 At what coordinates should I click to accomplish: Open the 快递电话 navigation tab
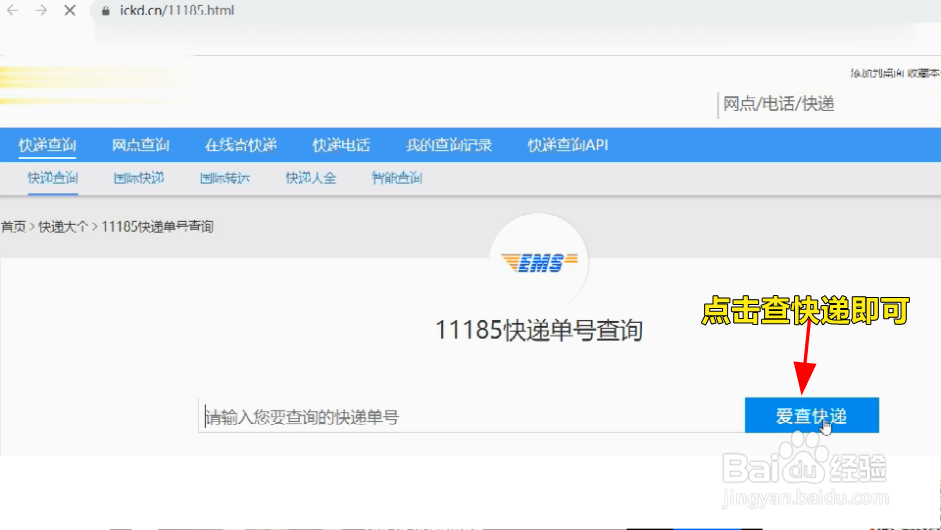pos(341,145)
